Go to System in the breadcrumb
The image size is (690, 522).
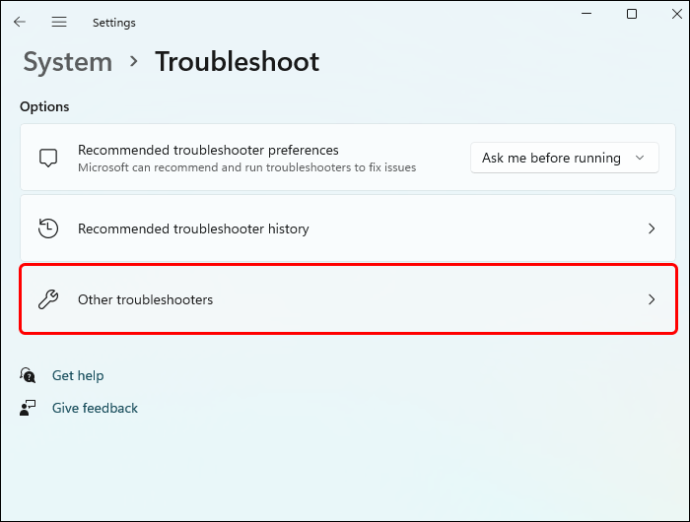pyautogui.click(x=68, y=62)
